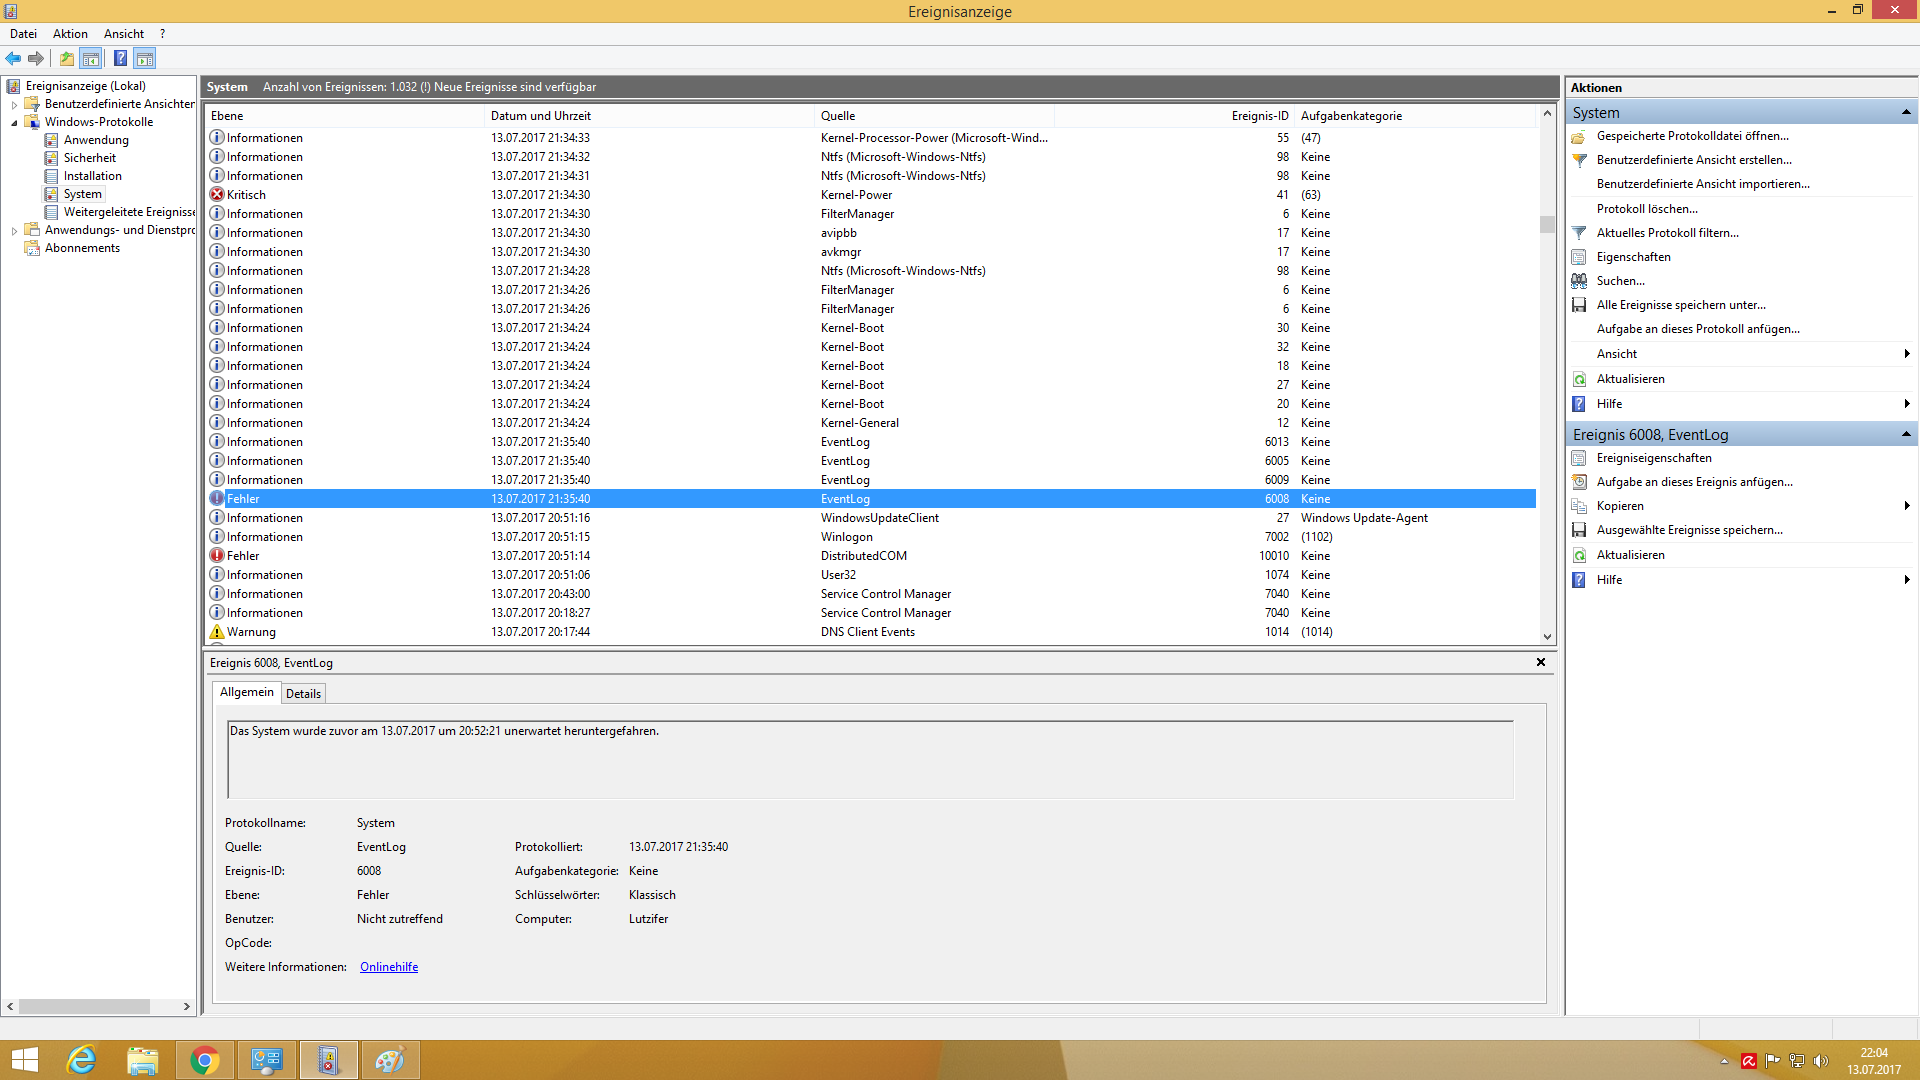
Task: Open Google Chrome from taskbar
Action: [x=204, y=1060]
